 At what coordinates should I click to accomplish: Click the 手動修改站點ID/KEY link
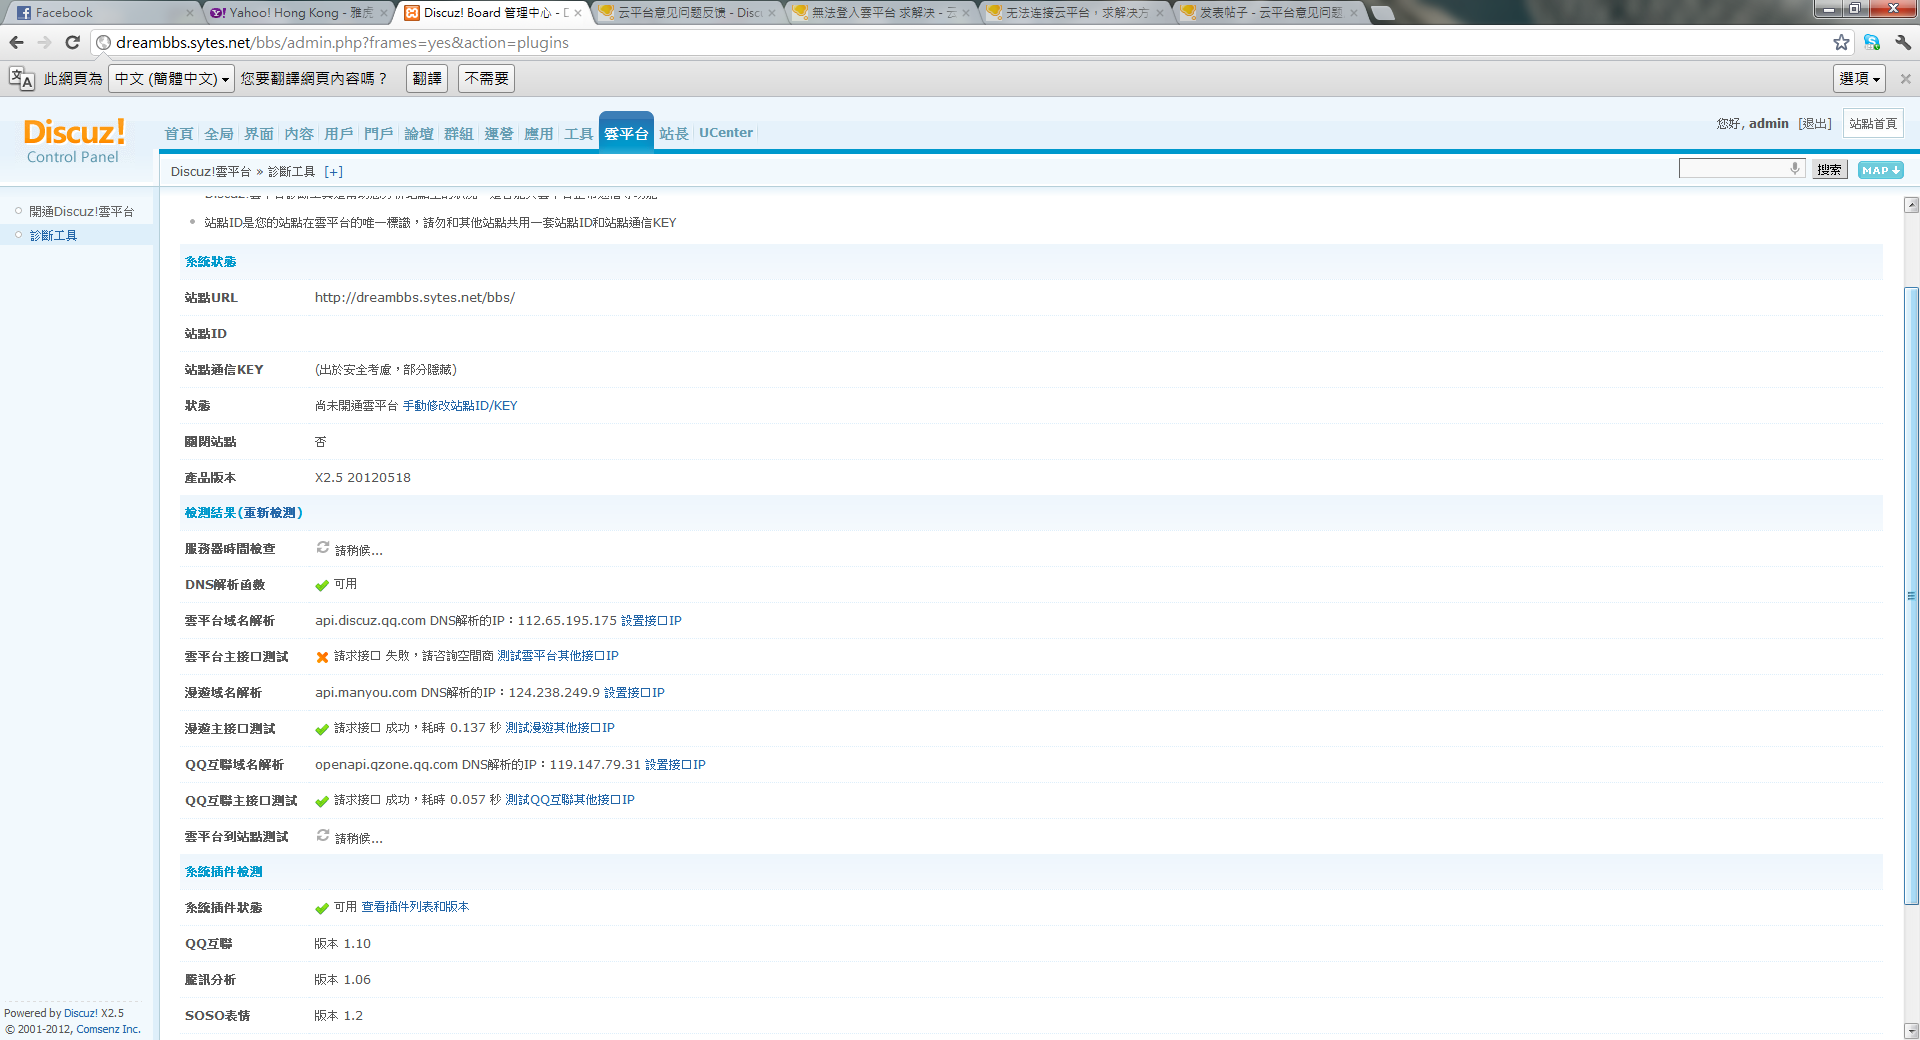460,405
